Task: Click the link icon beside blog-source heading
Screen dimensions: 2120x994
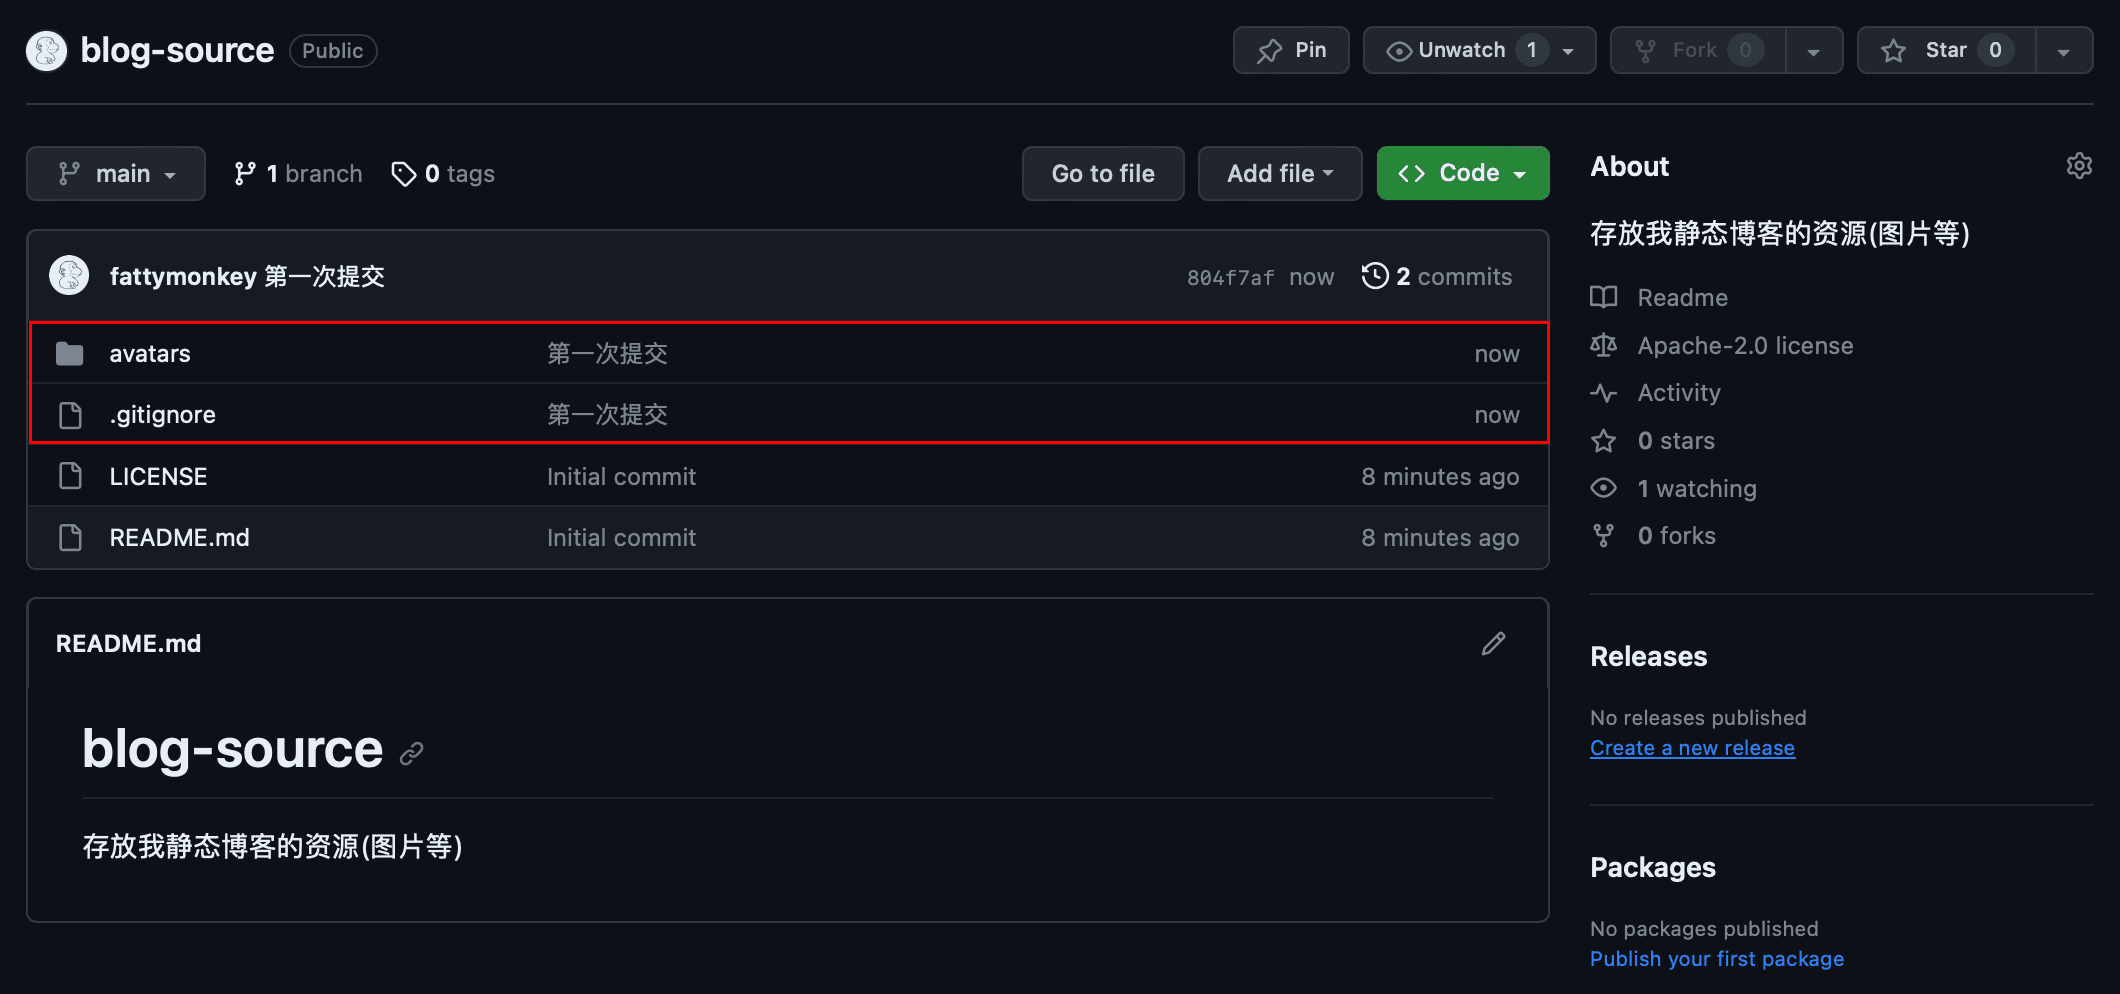Action: point(412,753)
